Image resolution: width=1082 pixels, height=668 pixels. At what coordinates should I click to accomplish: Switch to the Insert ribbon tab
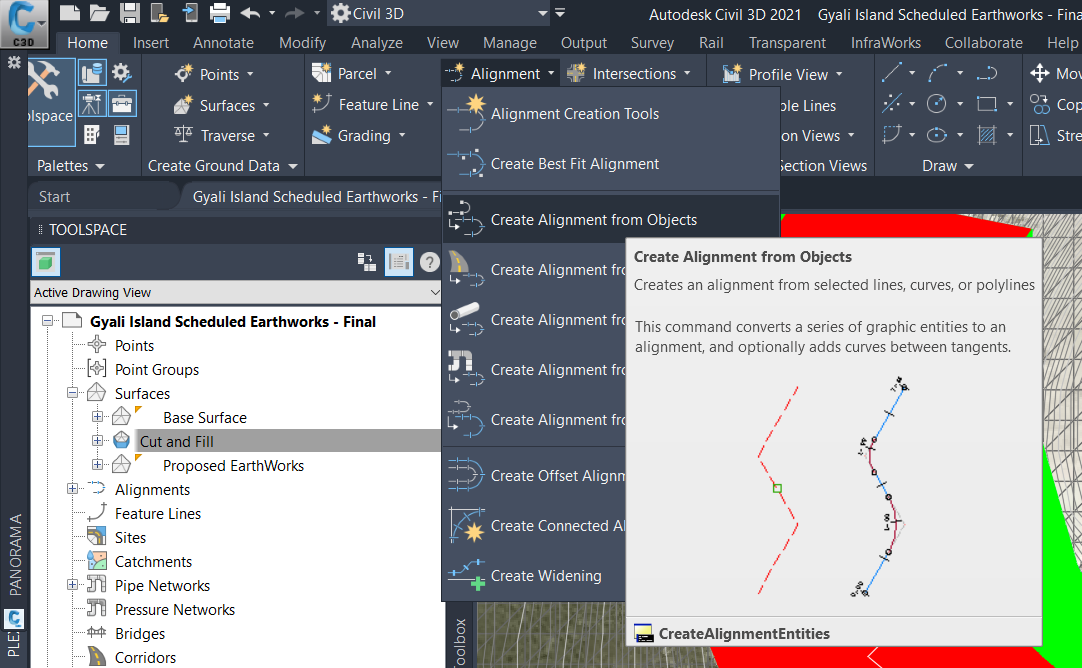point(150,43)
